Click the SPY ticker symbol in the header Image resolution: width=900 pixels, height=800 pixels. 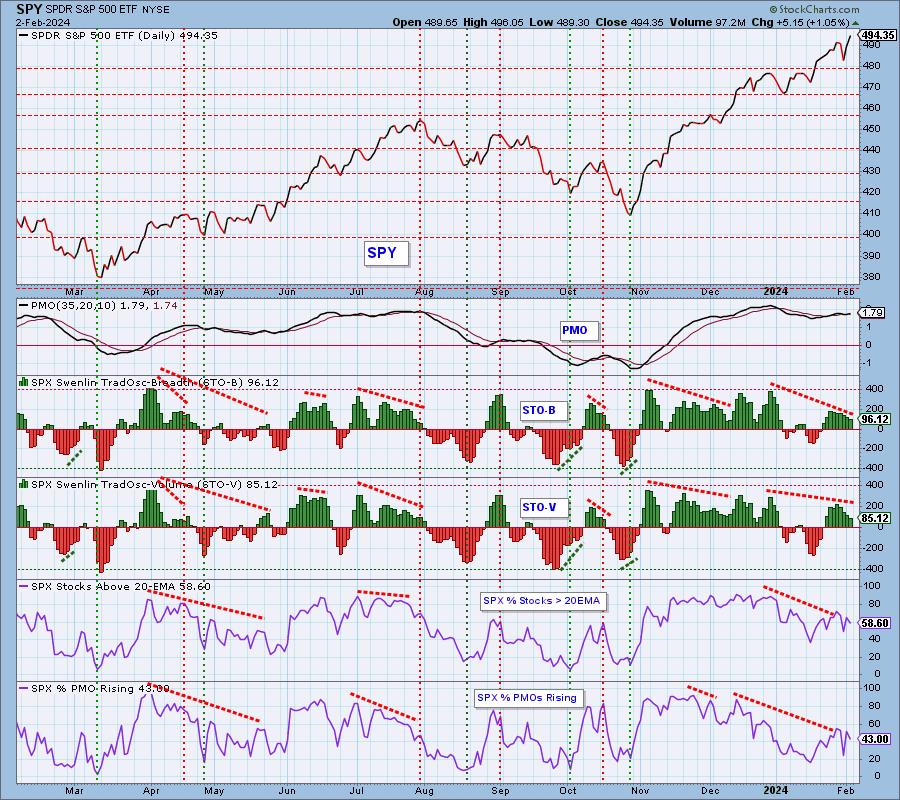[29, 10]
